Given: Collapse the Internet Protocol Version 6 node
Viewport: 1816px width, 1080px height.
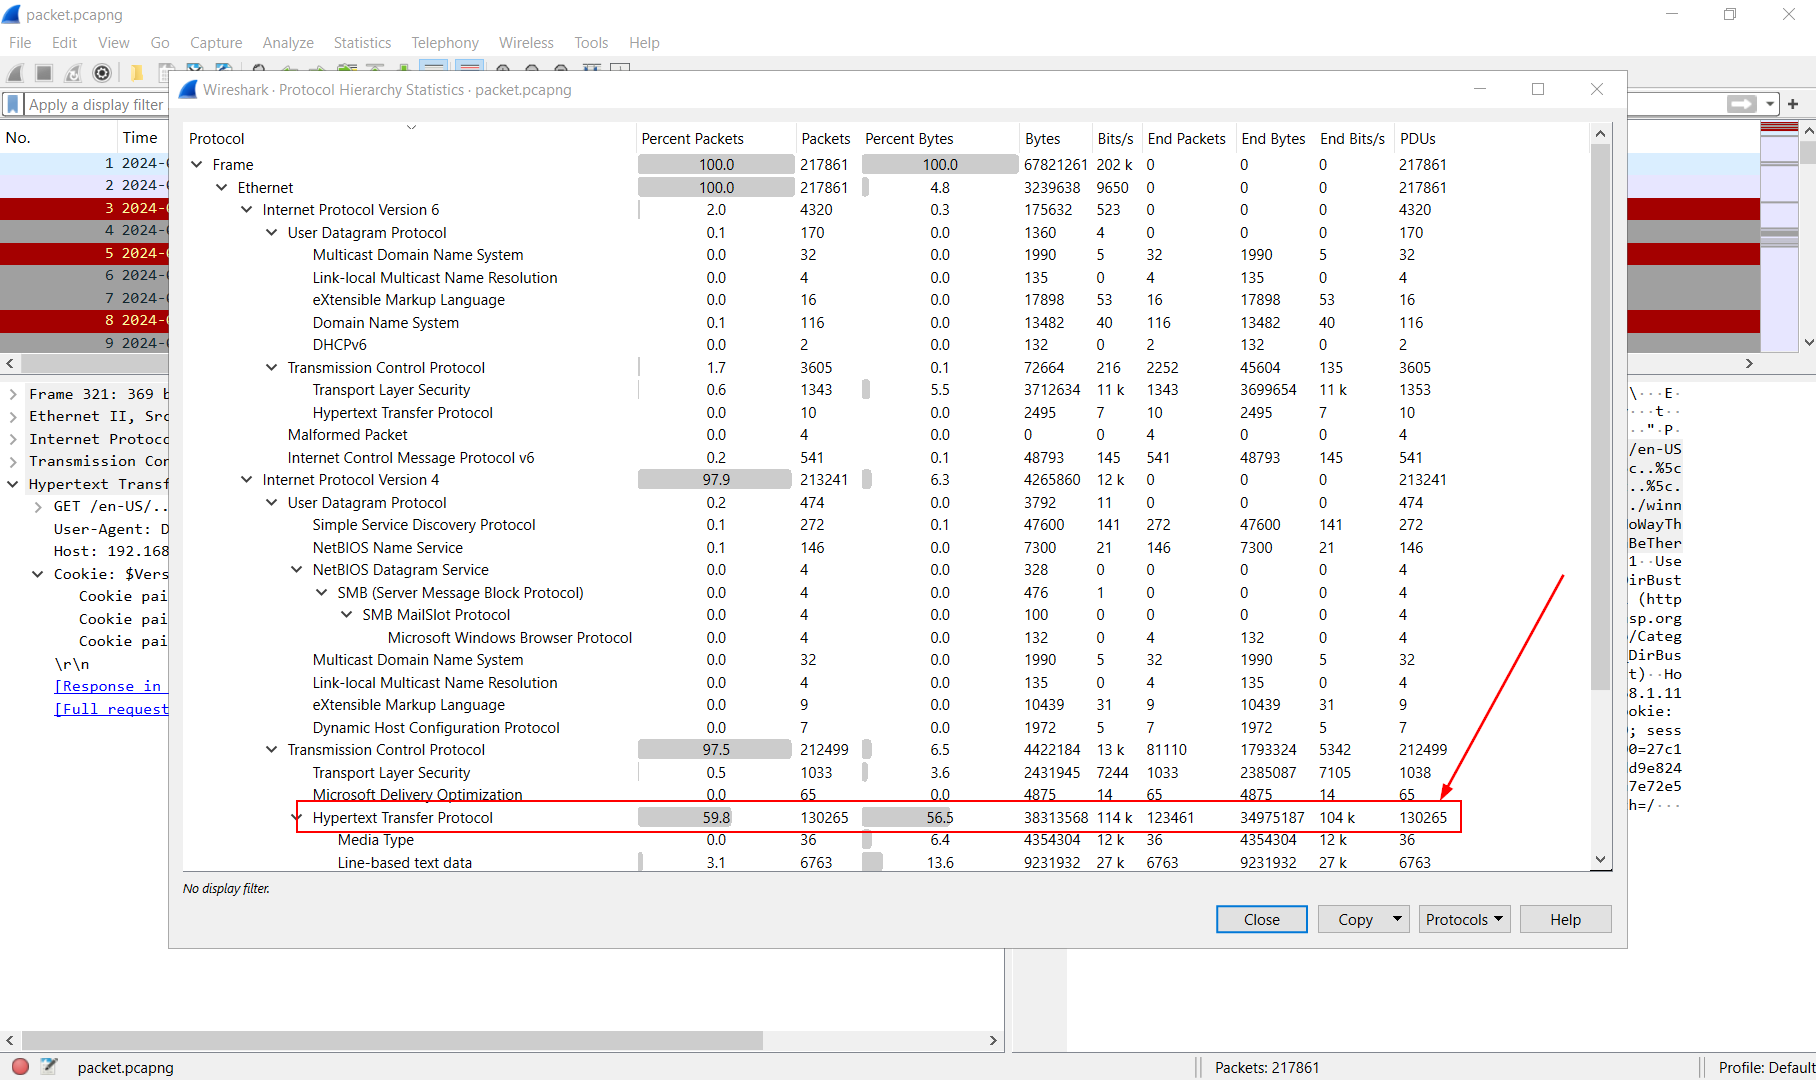Looking at the screenshot, I should pyautogui.click(x=247, y=210).
